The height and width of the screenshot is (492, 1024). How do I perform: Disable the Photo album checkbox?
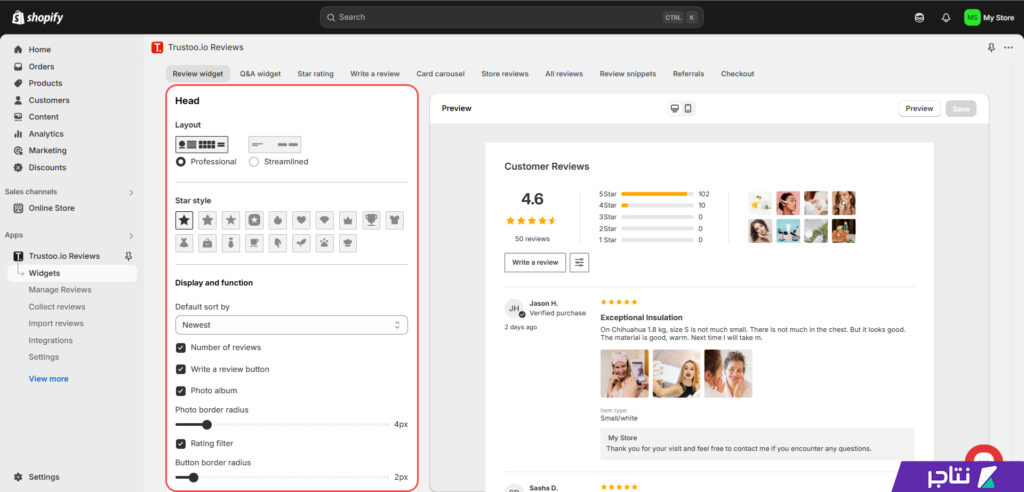pos(181,391)
